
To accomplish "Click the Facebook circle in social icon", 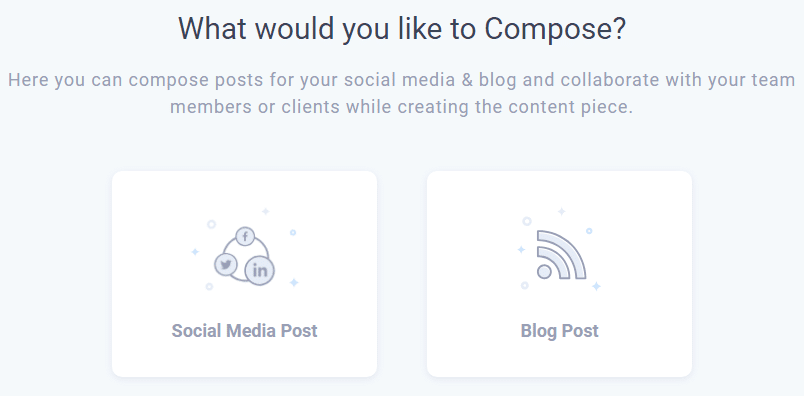I will (x=245, y=236).
